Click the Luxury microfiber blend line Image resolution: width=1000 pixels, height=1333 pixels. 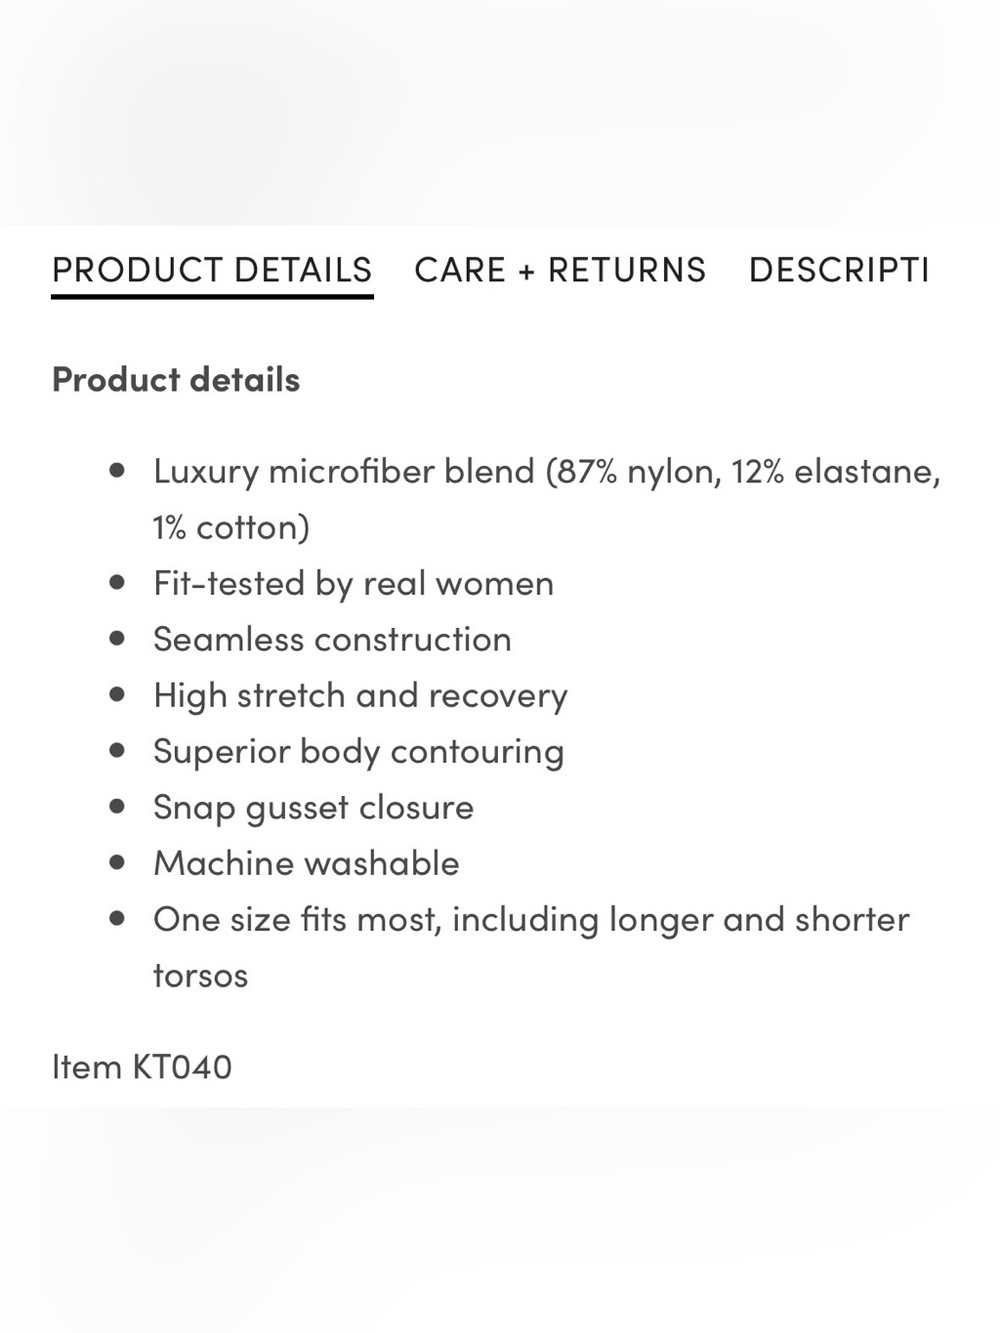[547, 471]
